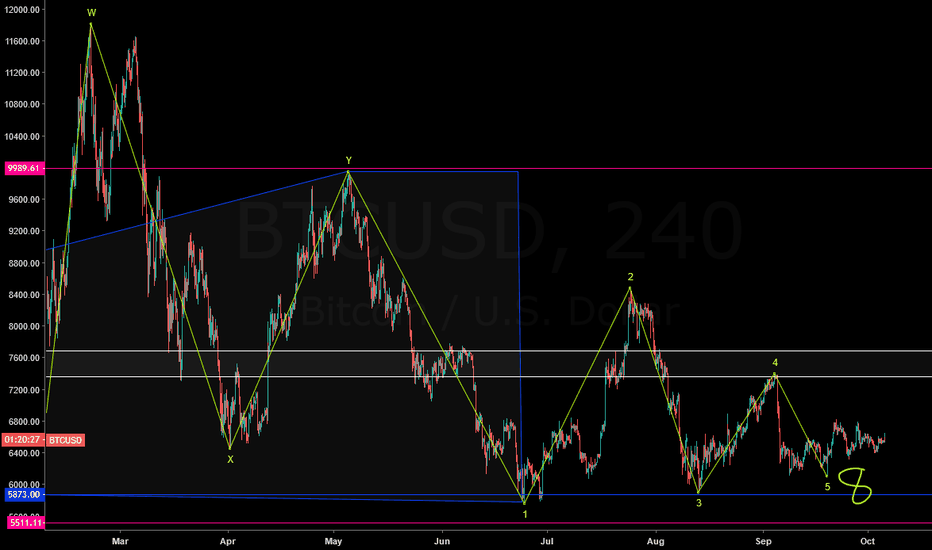Click the Aug label on time axis
Viewport: 932px width, 550px height.
coord(656,541)
